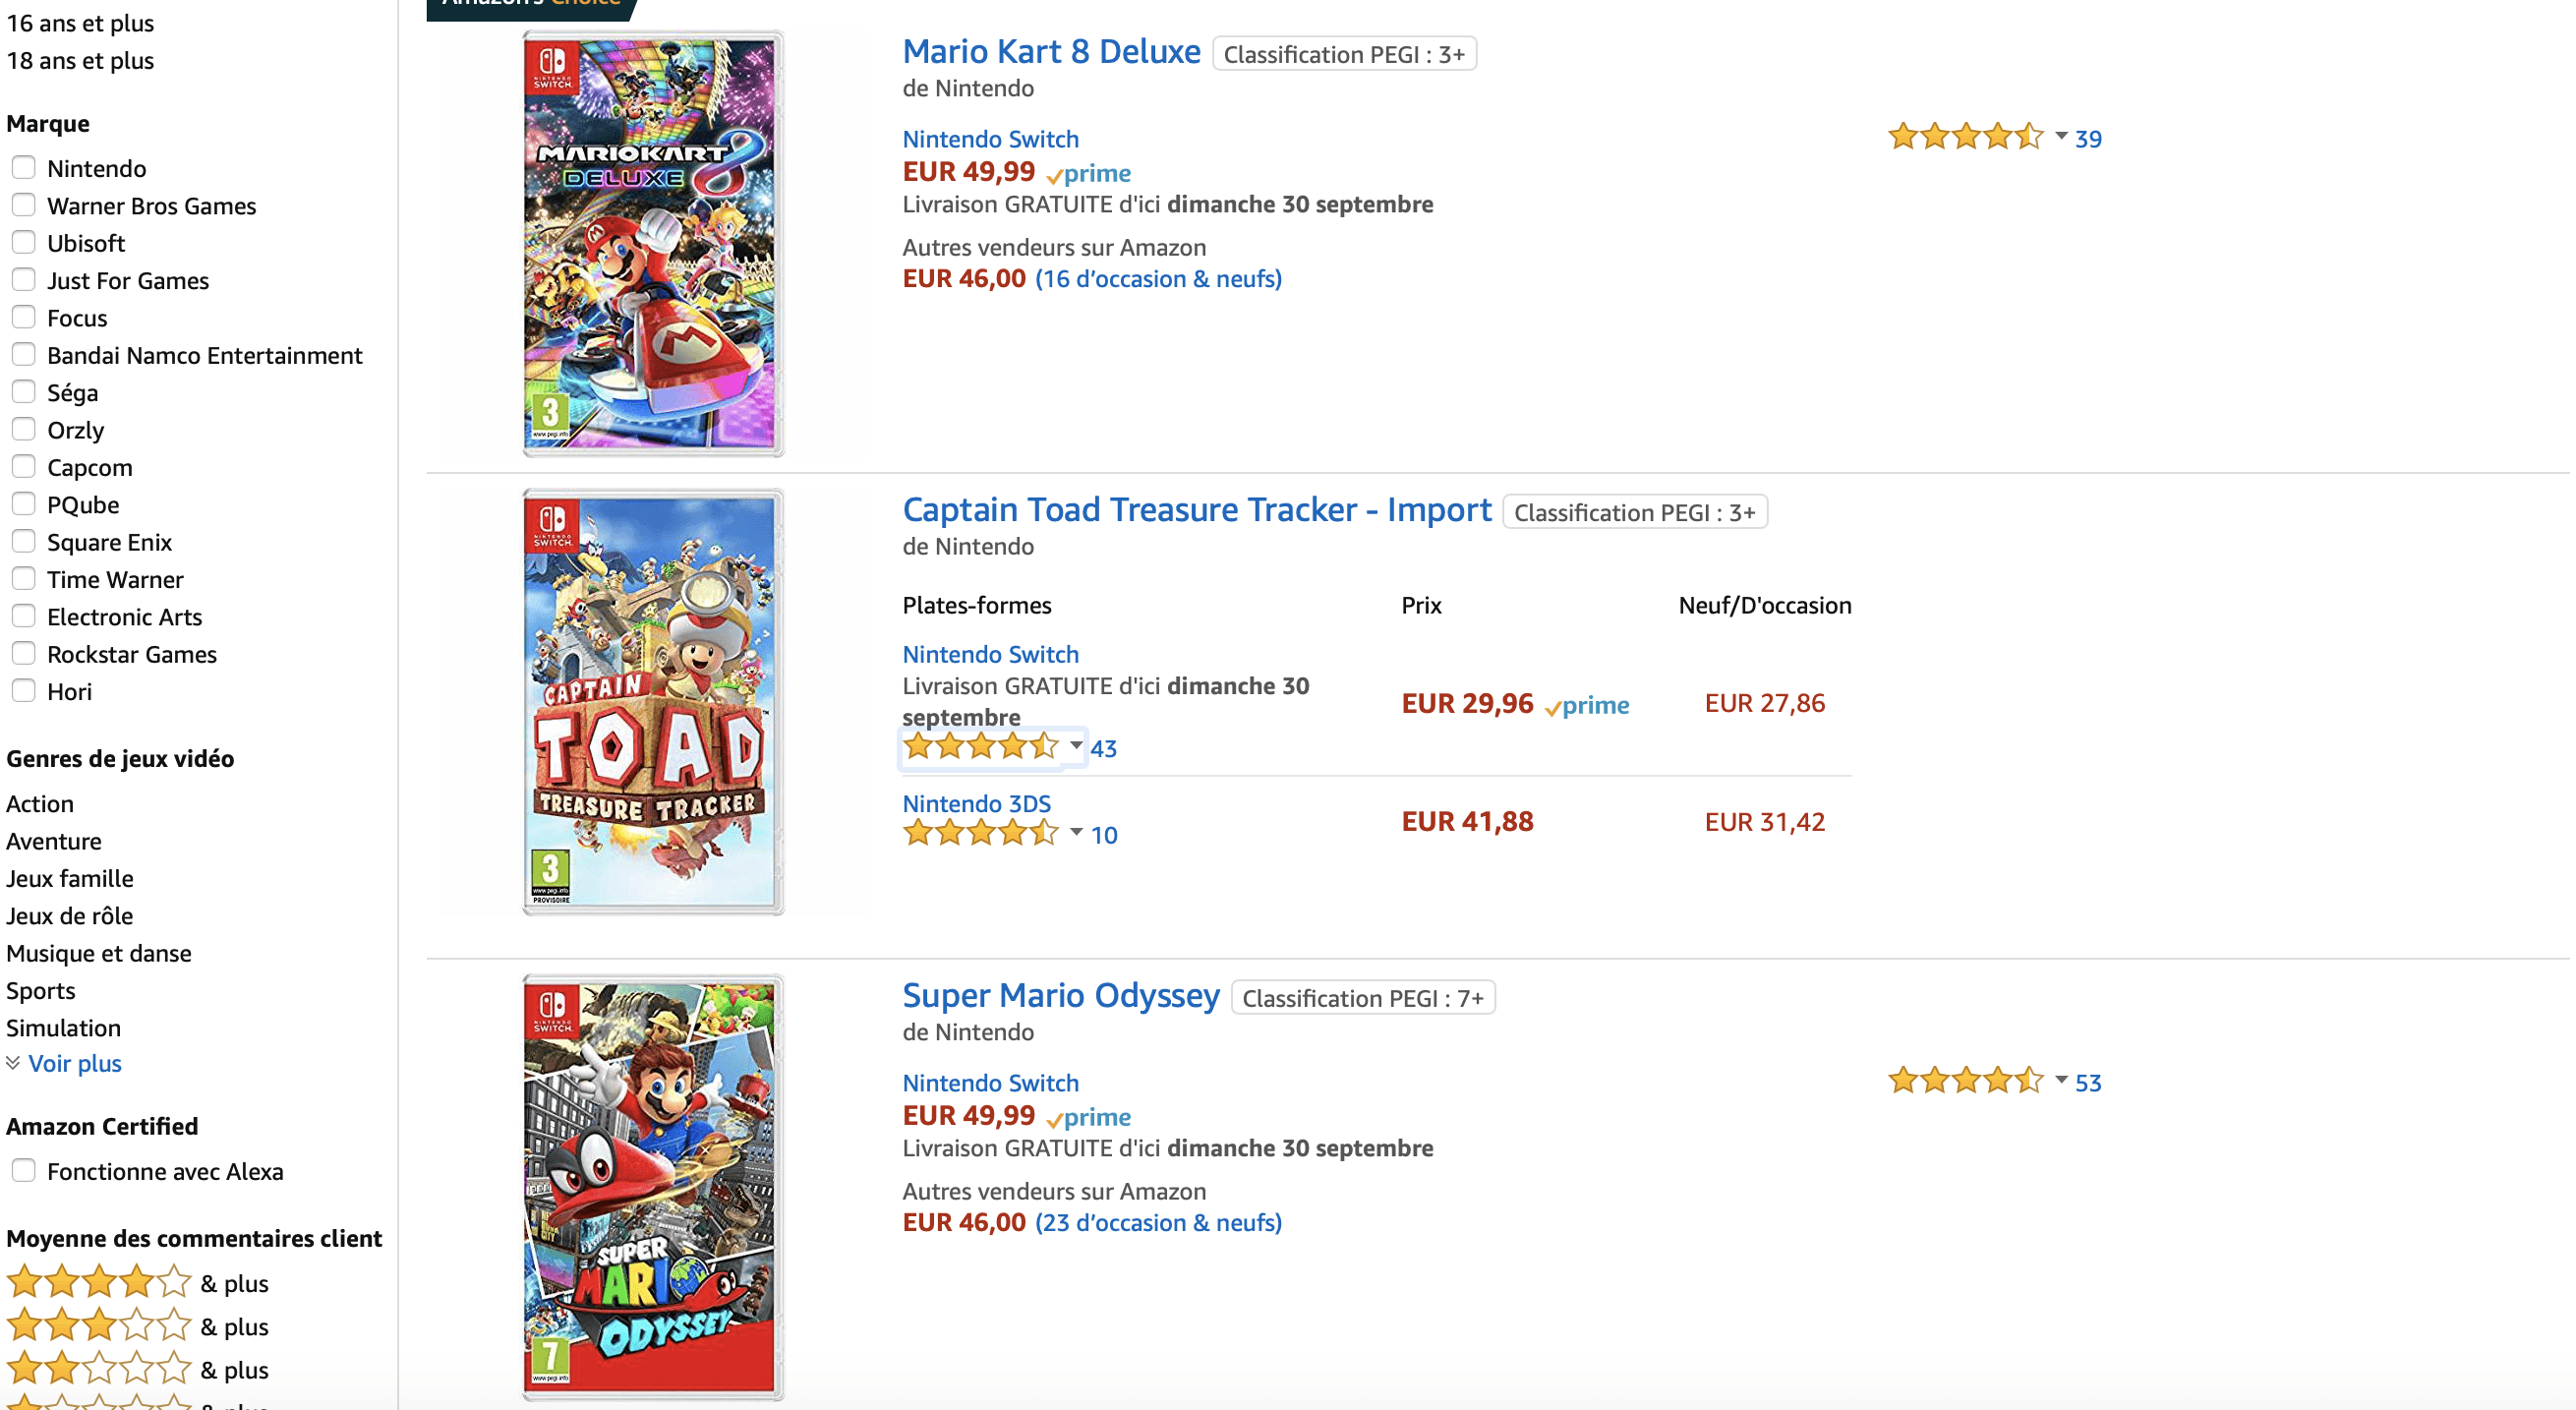Click Captain Toad Switch star rating
The width and height of the screenshot is (2576, 1410).
[979, 747]
